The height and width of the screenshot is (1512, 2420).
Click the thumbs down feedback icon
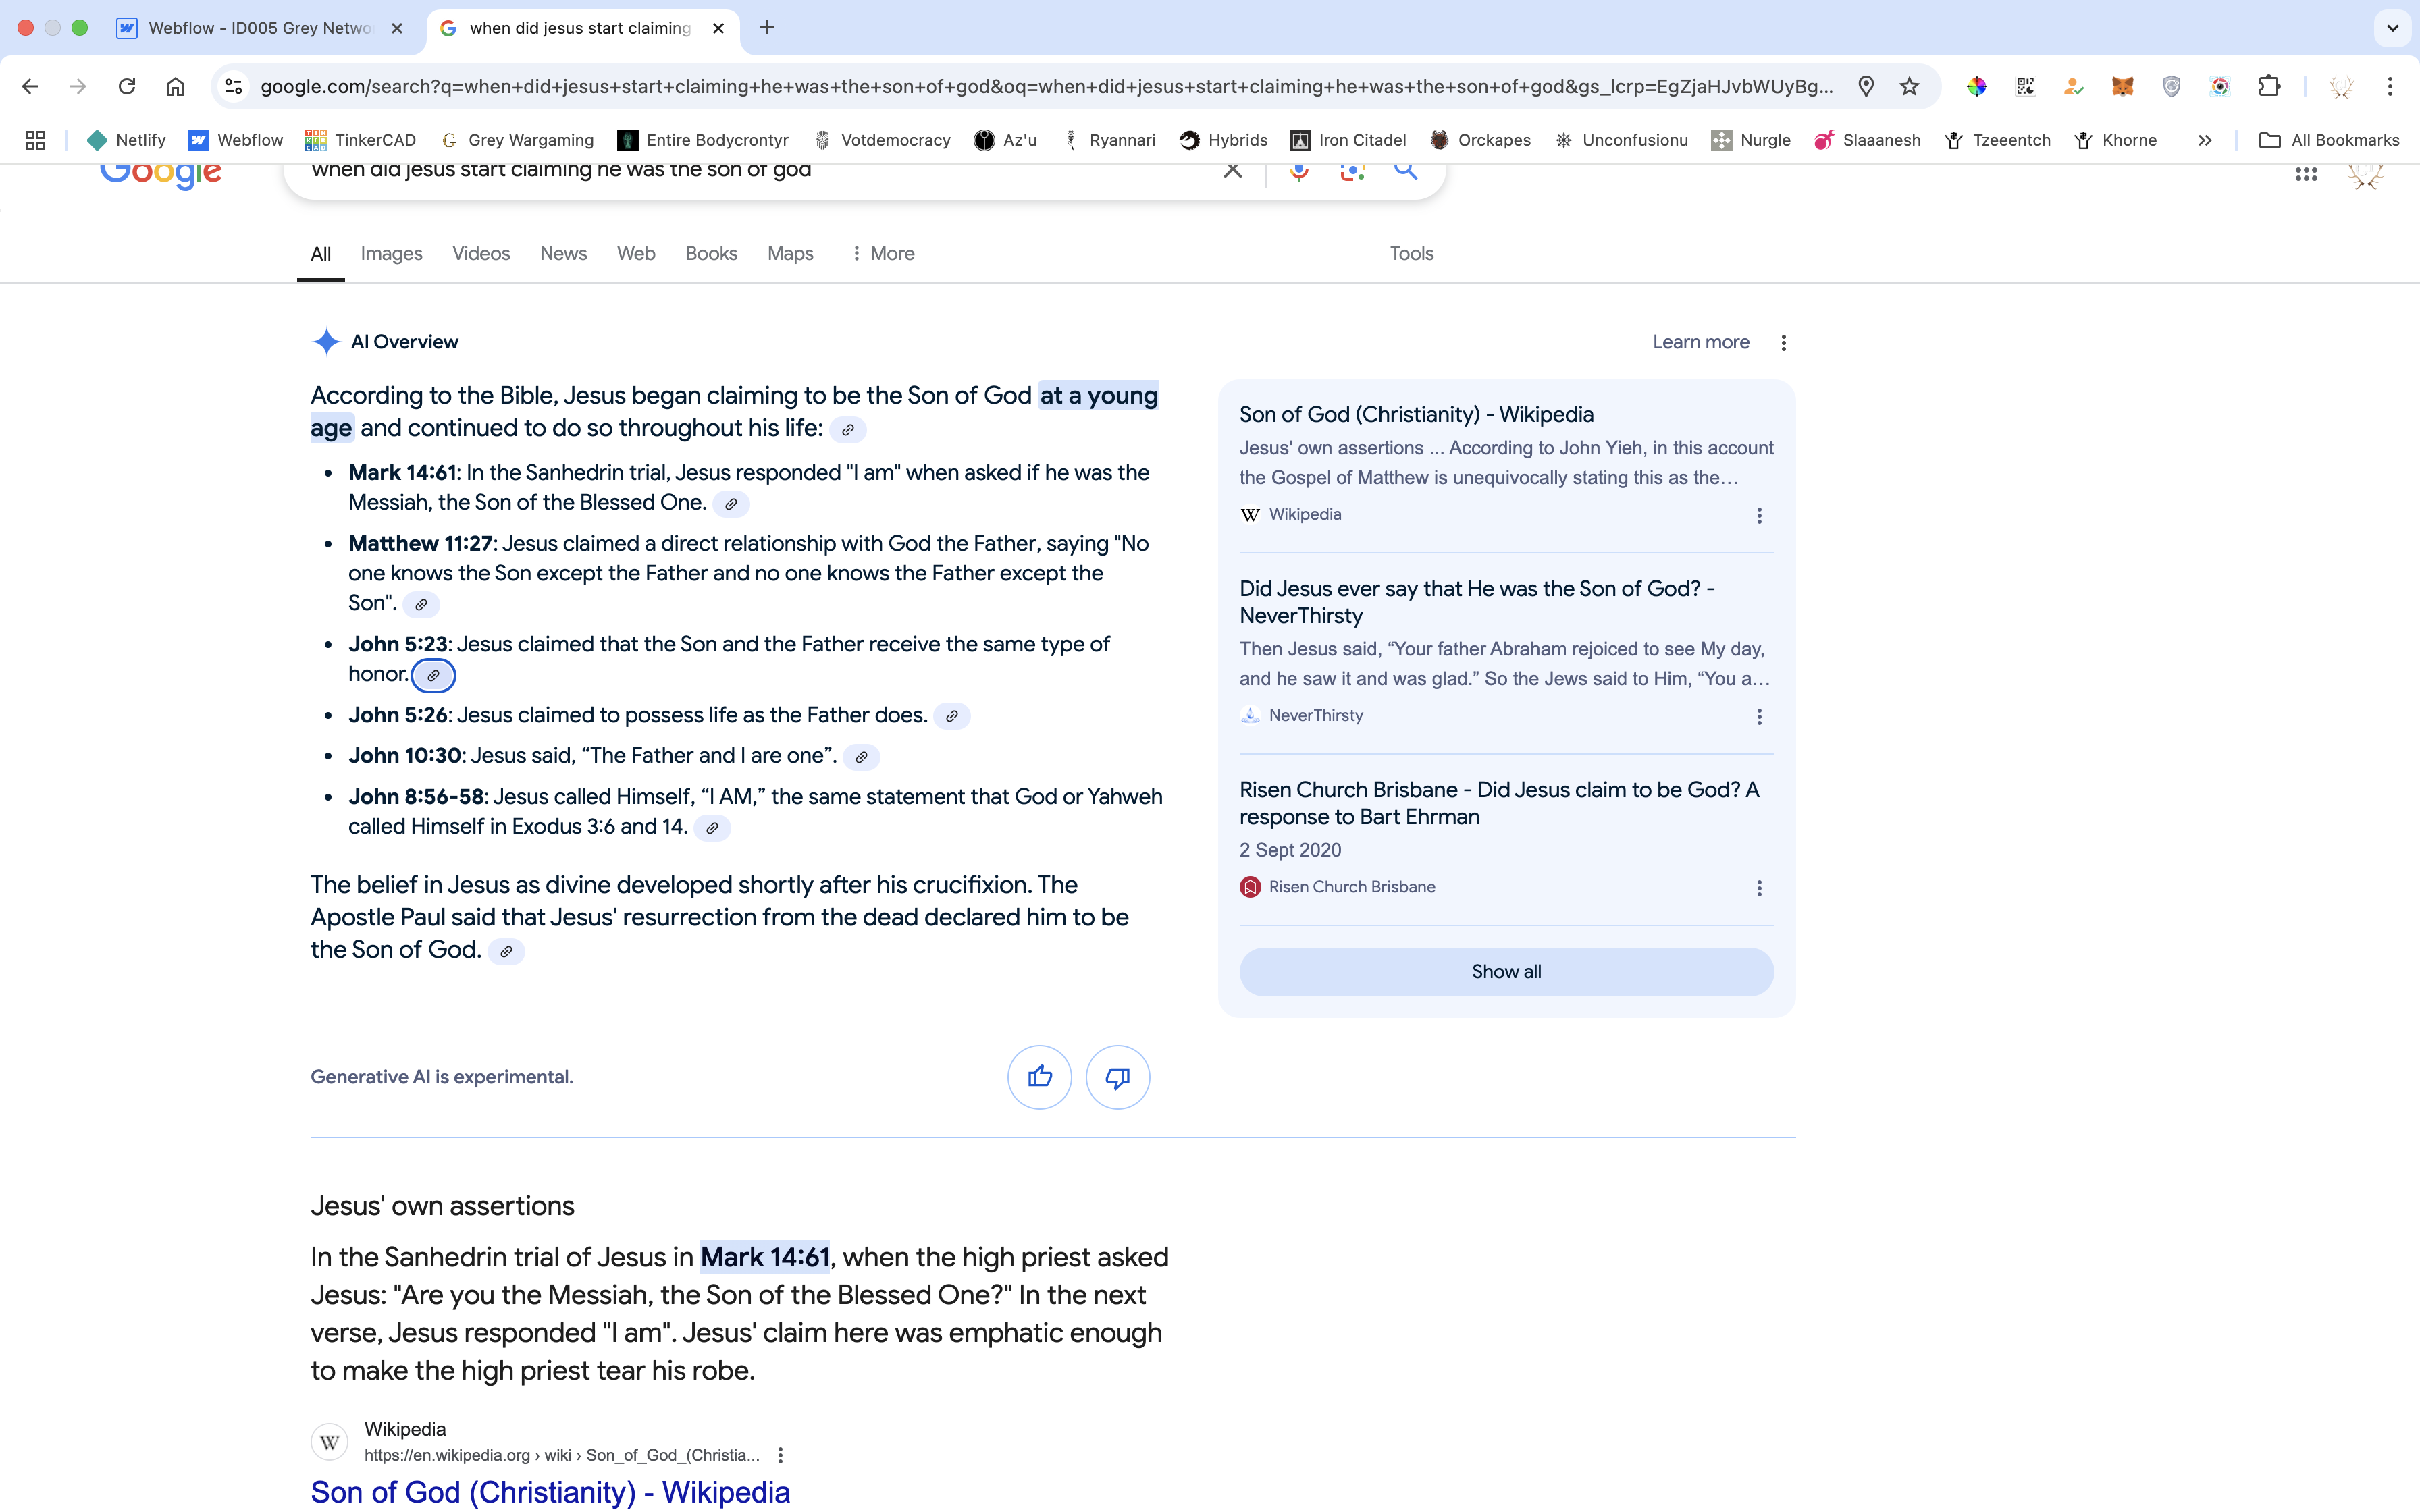coord(1117,1077)
